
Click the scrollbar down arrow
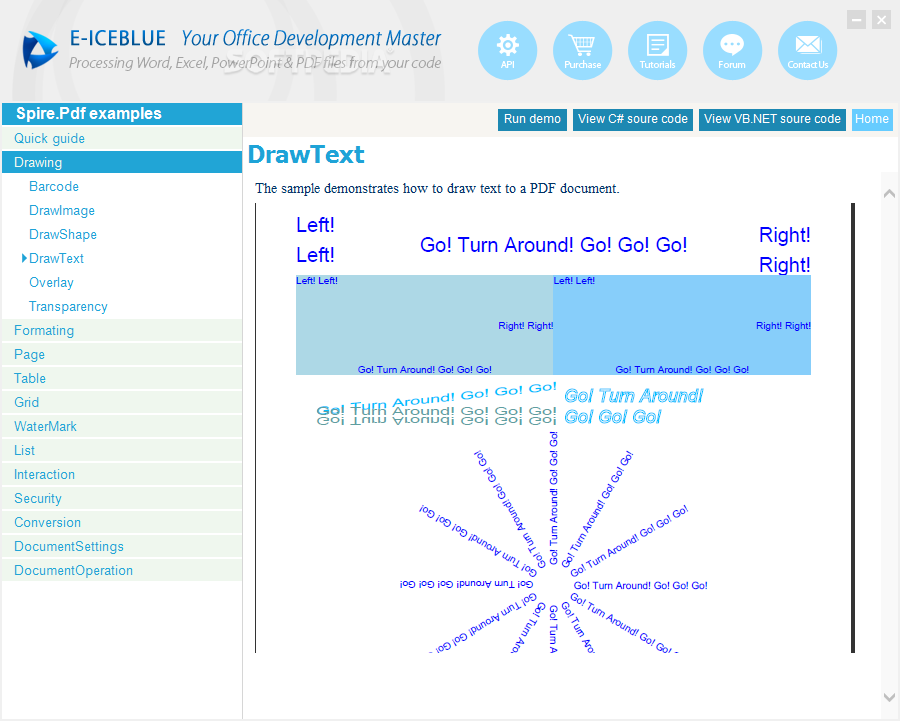tap(889, 697)
